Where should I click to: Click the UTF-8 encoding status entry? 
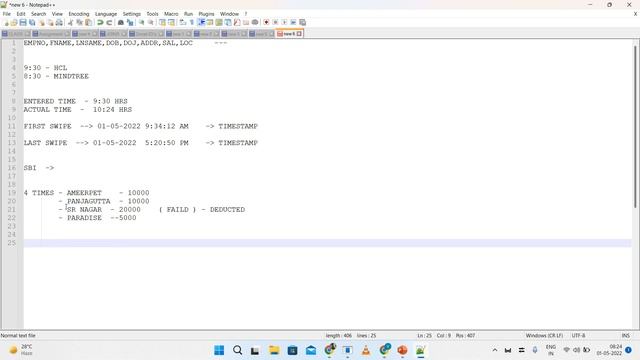pyautogui.click(x=578, y=336)
